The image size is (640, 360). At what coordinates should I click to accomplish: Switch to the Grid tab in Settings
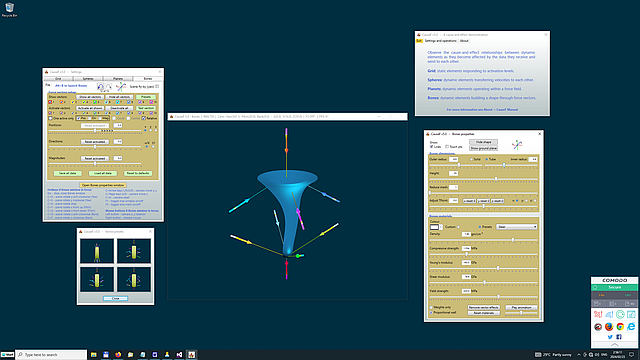[58, 78]
